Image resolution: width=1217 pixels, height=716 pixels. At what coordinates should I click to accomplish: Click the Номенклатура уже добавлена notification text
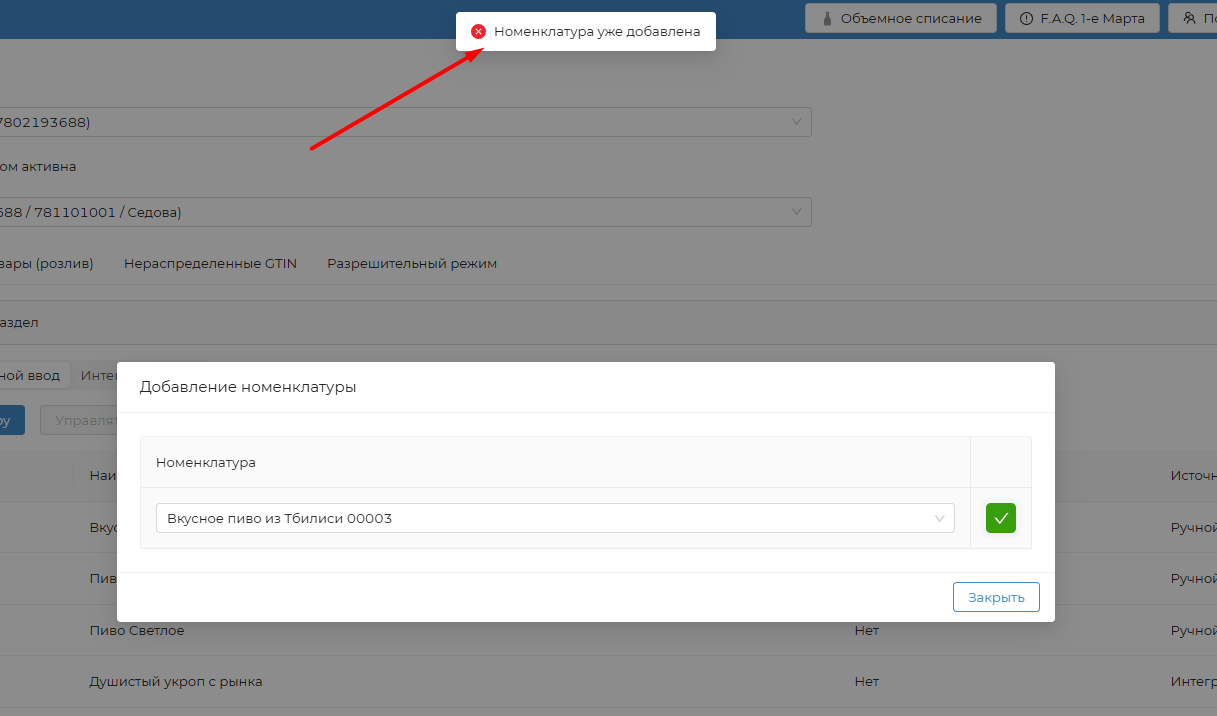(x=596, y=32)
